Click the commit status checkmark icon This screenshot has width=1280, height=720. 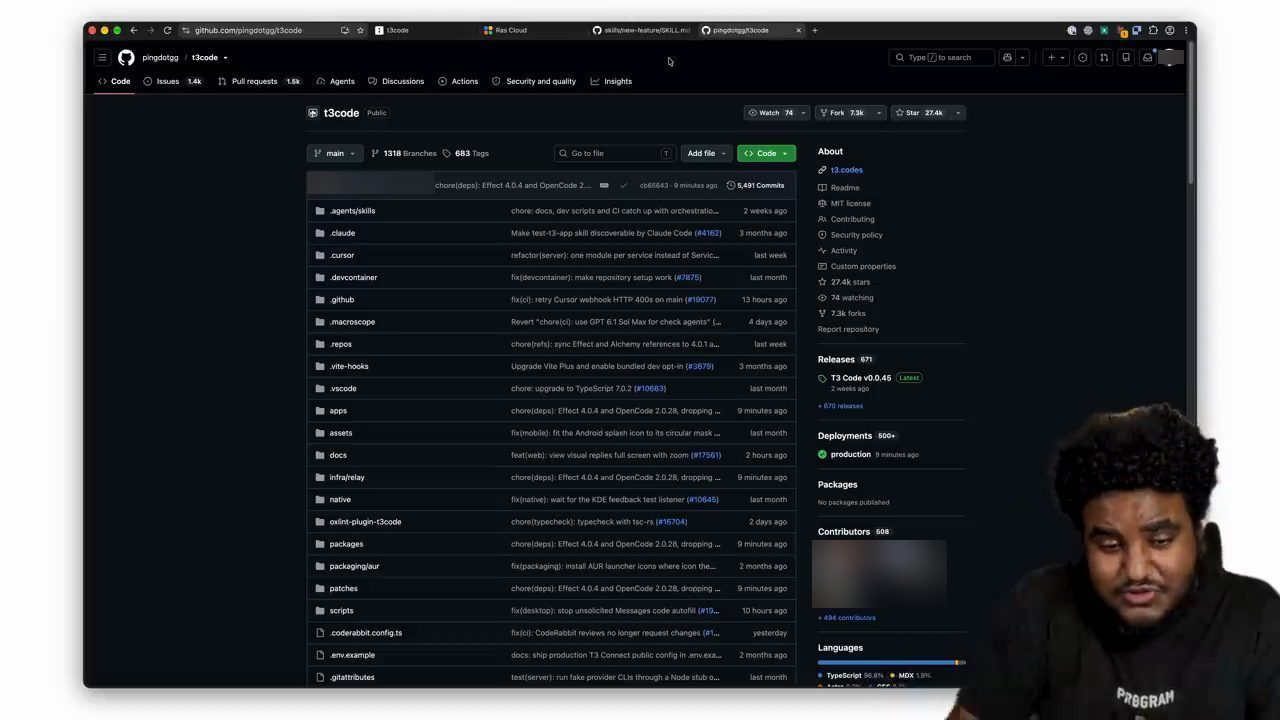pos(623,185)
